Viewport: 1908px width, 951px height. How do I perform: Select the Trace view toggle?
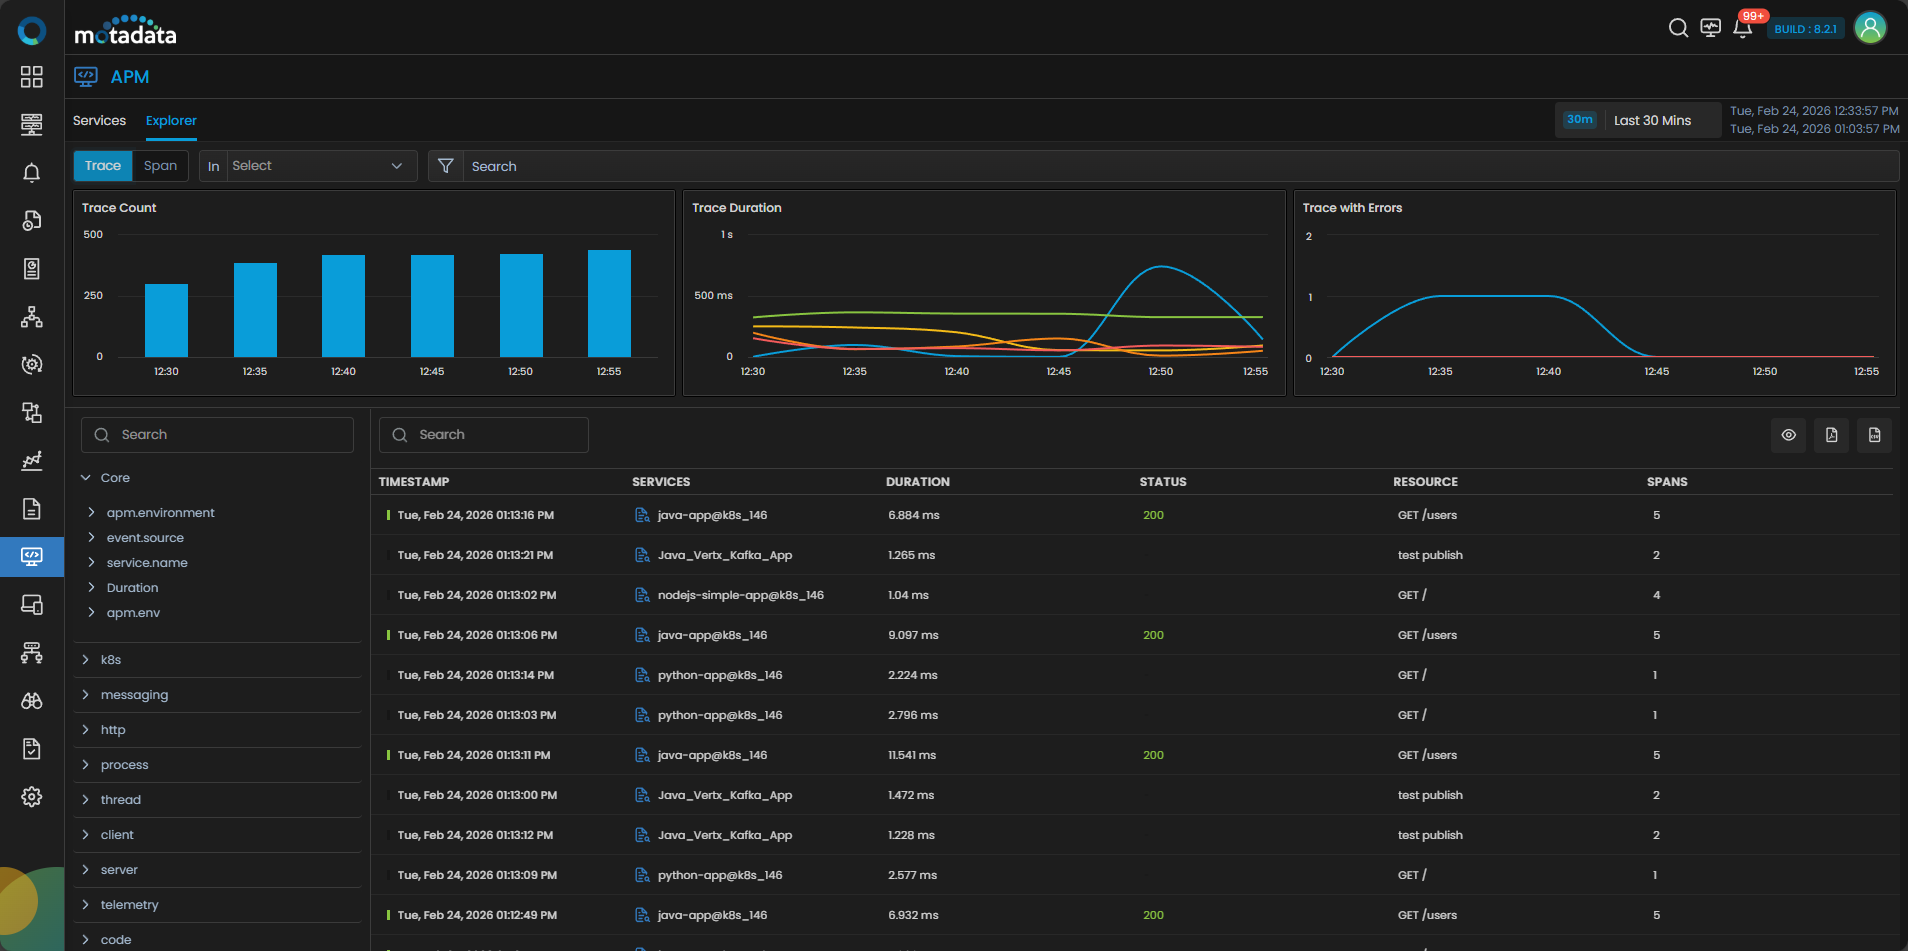point(103,166)
